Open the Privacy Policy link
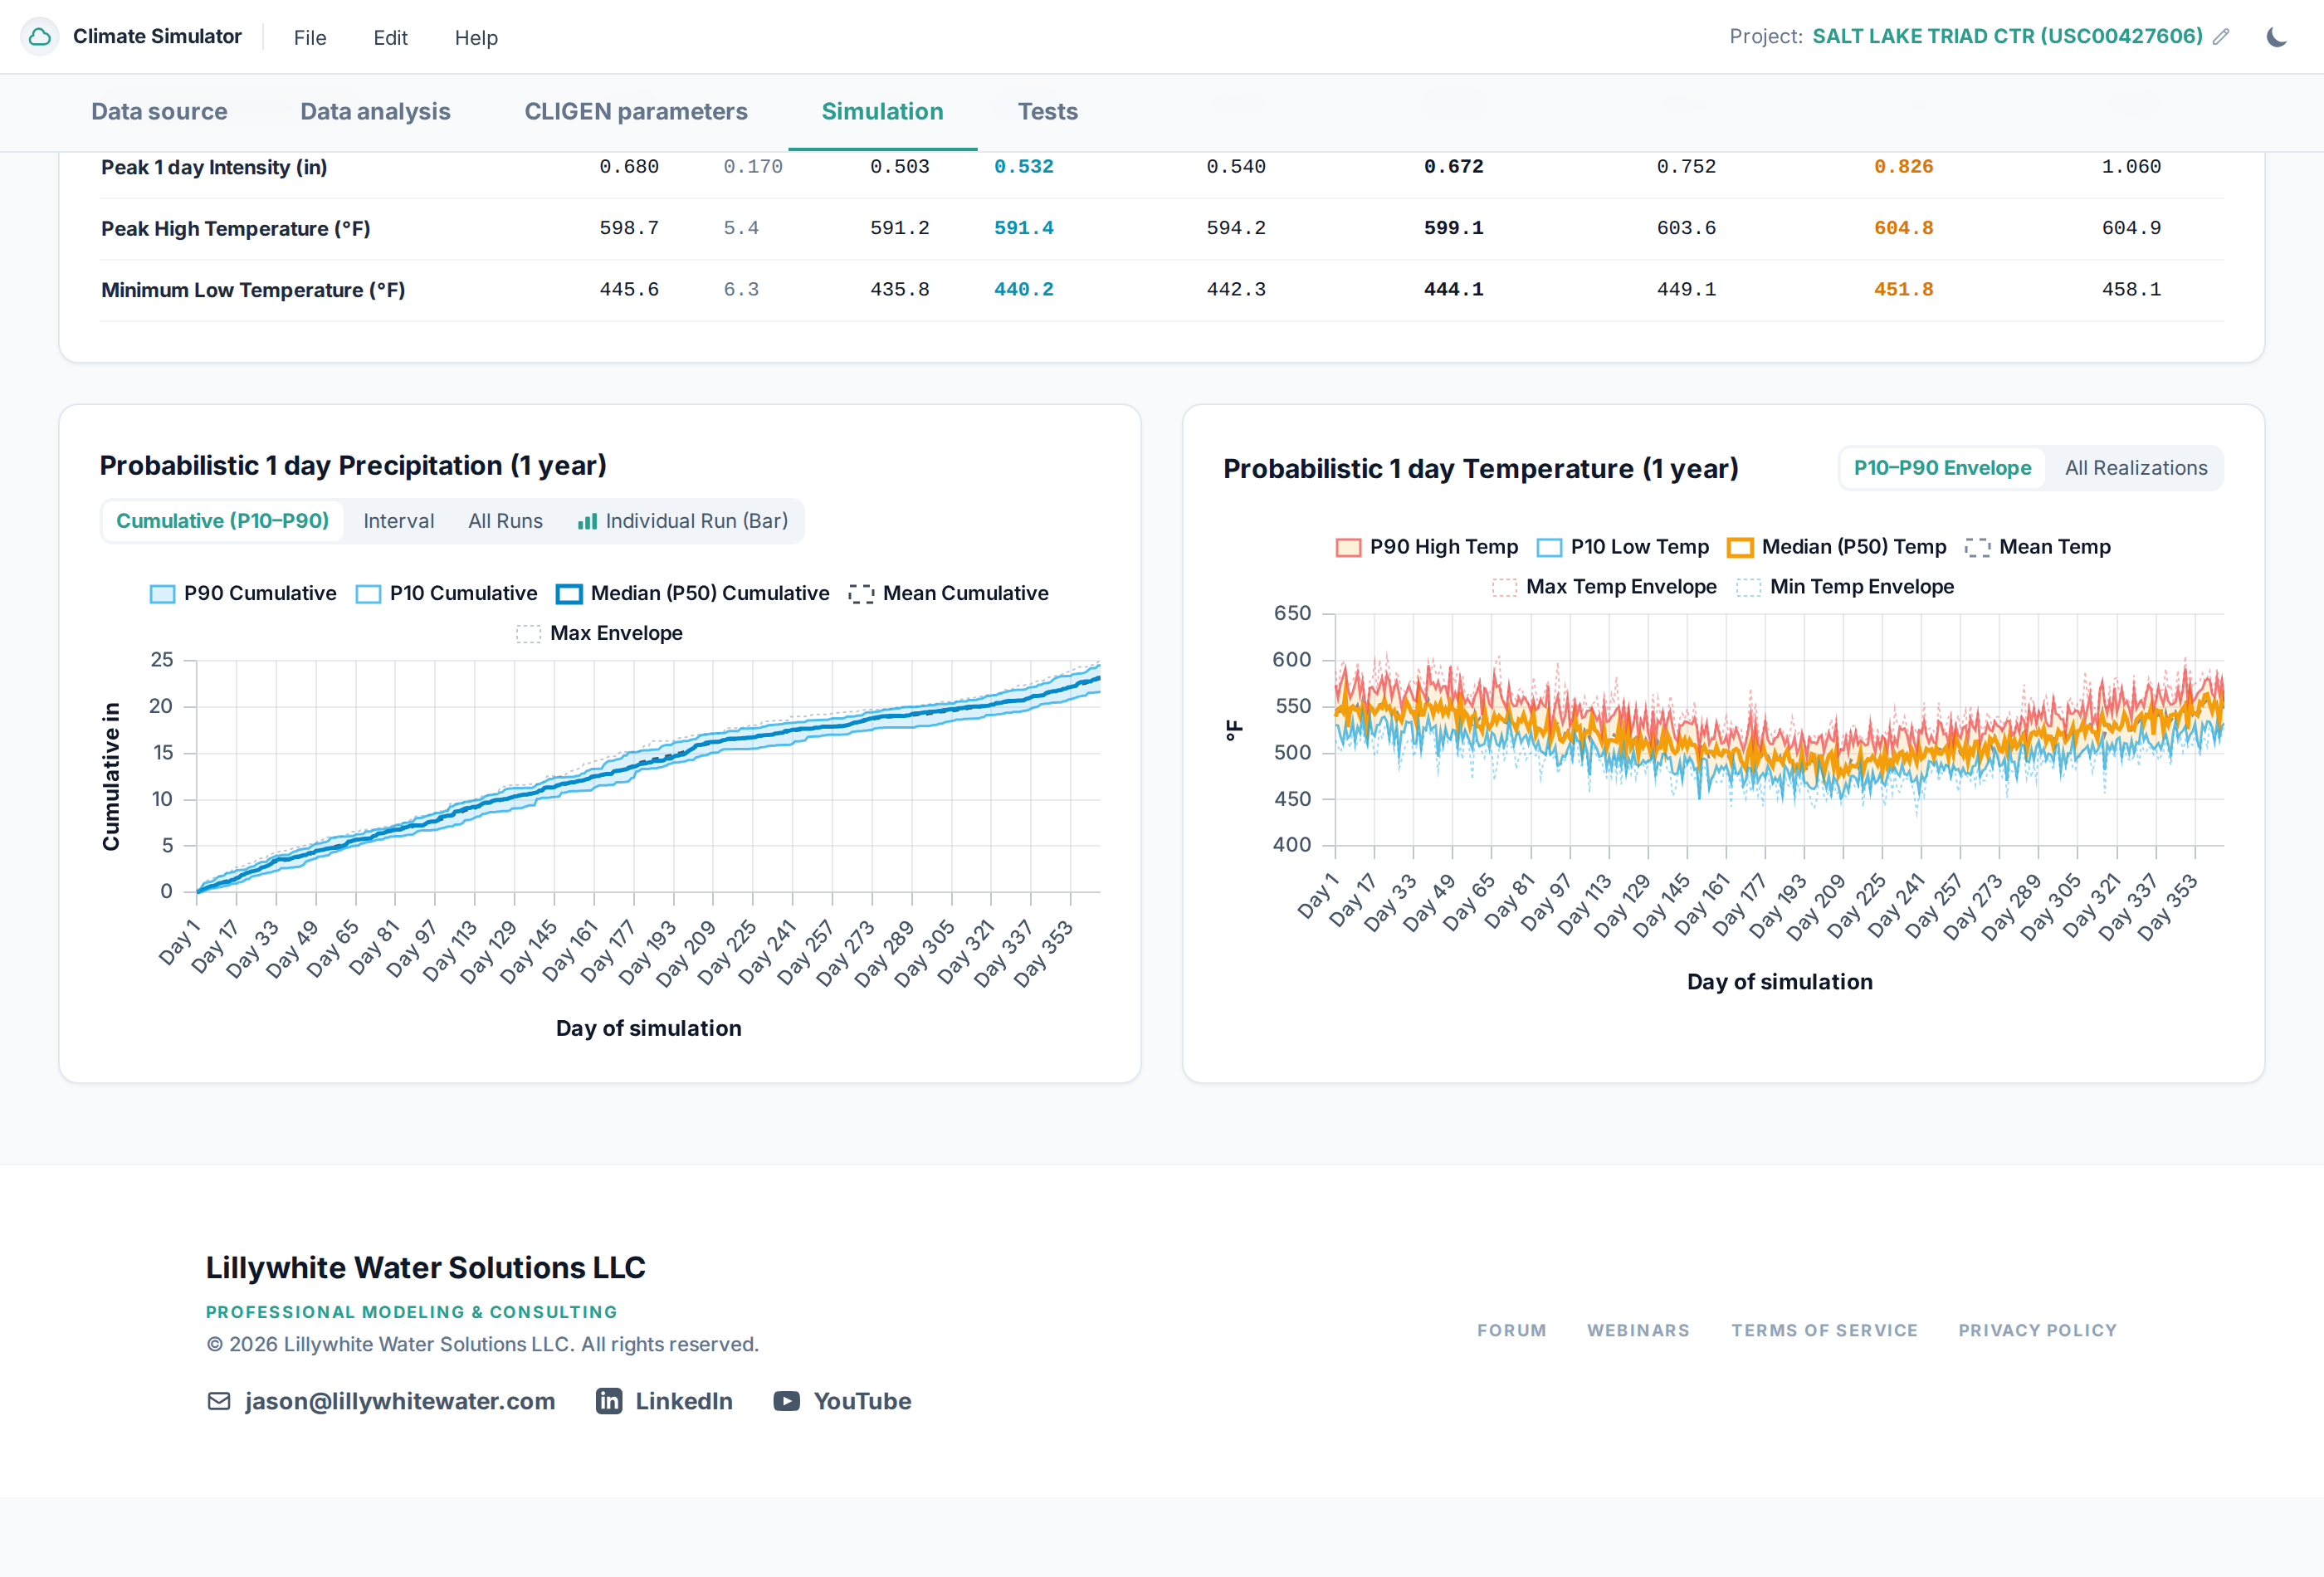Screen dimensions: 2324x1577 click(x=2037, y=1330)
